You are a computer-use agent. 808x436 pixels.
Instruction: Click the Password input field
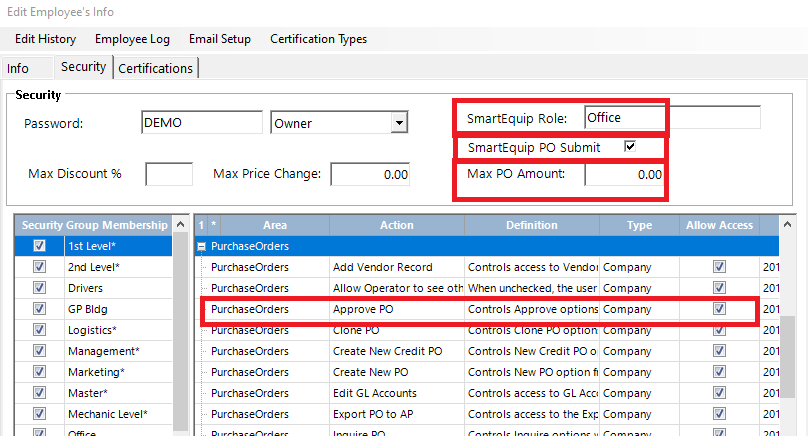(202, 123)
